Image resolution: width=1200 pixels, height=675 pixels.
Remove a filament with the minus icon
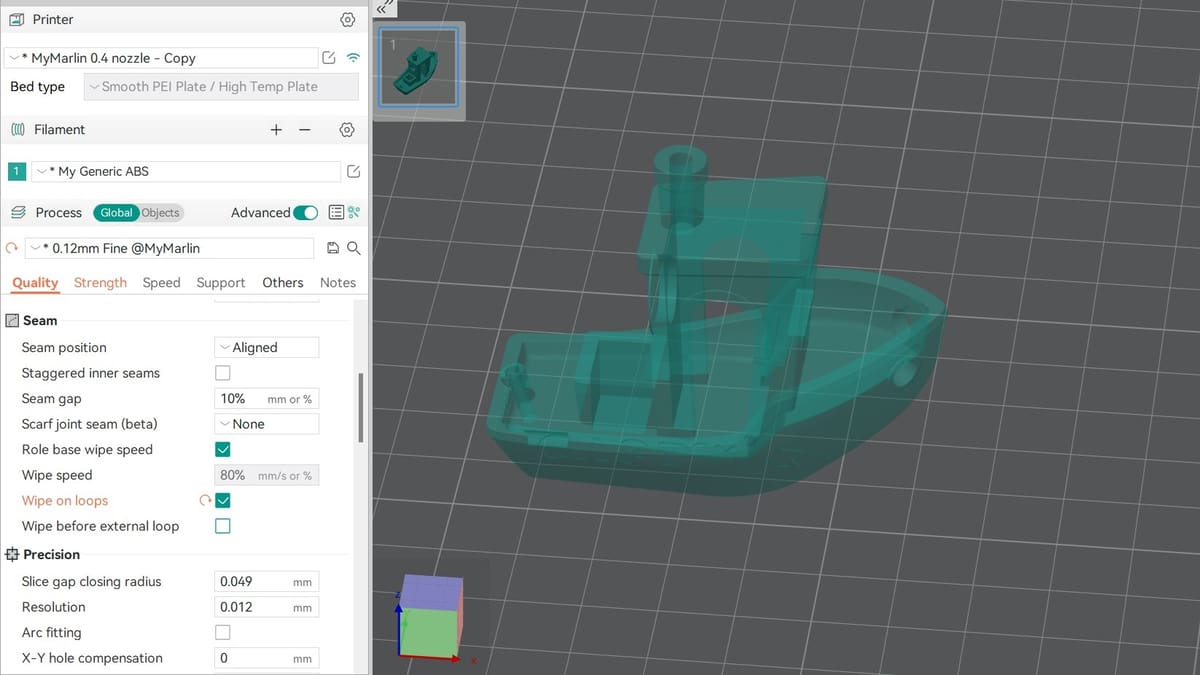coord(305,130)
